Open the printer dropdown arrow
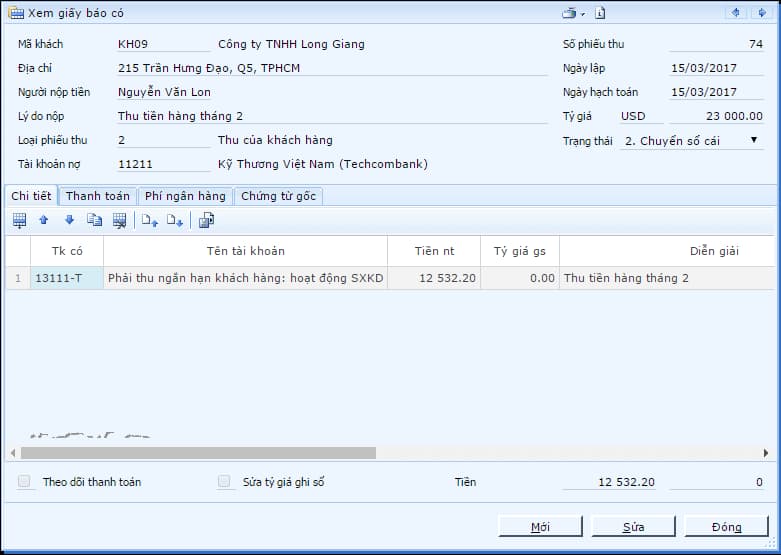 coord(583,14)
